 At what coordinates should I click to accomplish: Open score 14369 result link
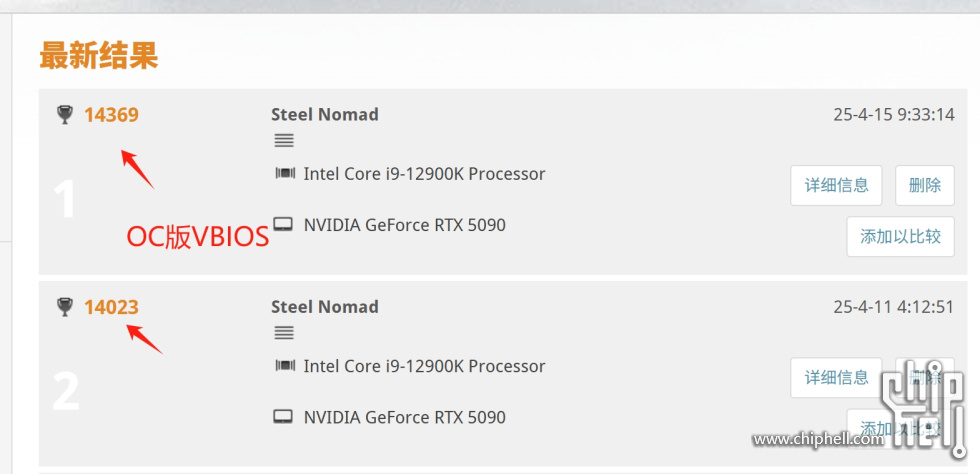[x=111, y=115]
